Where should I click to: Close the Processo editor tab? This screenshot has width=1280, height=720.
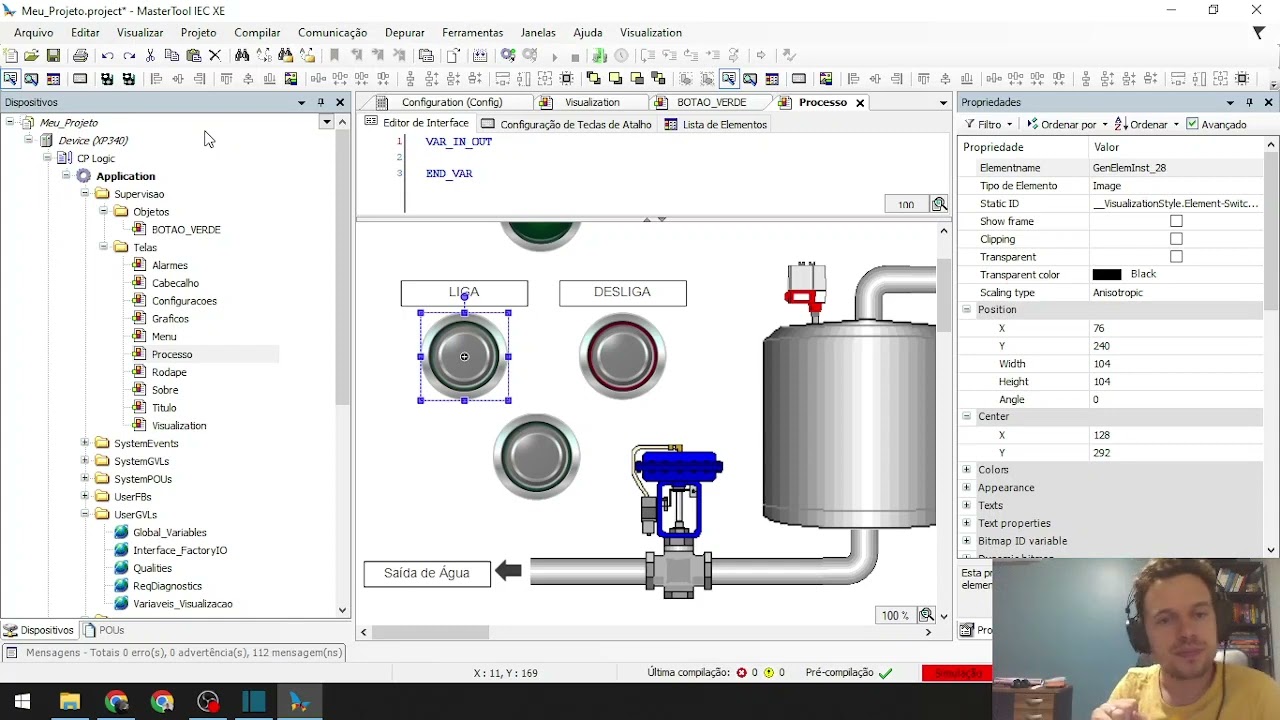point(859,102)
